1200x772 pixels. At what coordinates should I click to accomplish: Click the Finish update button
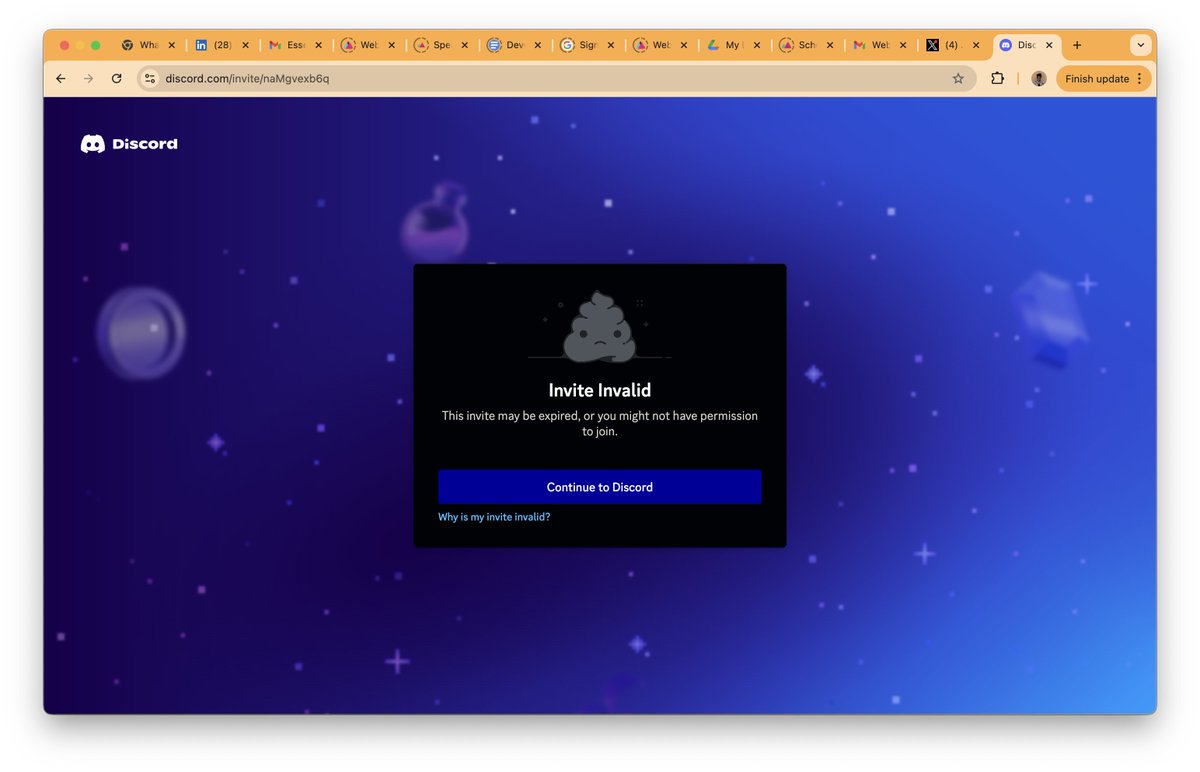pyautogui.click(x=1104, y=79)
